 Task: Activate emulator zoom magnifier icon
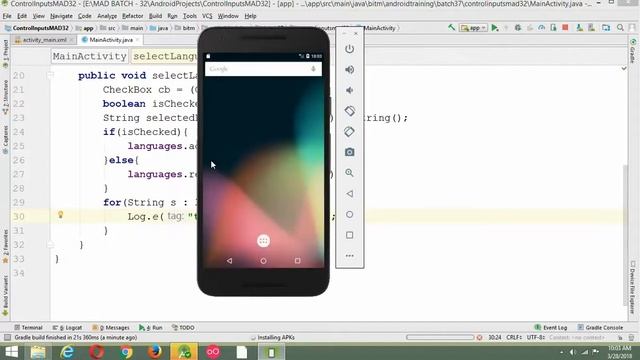click(349, 173)
